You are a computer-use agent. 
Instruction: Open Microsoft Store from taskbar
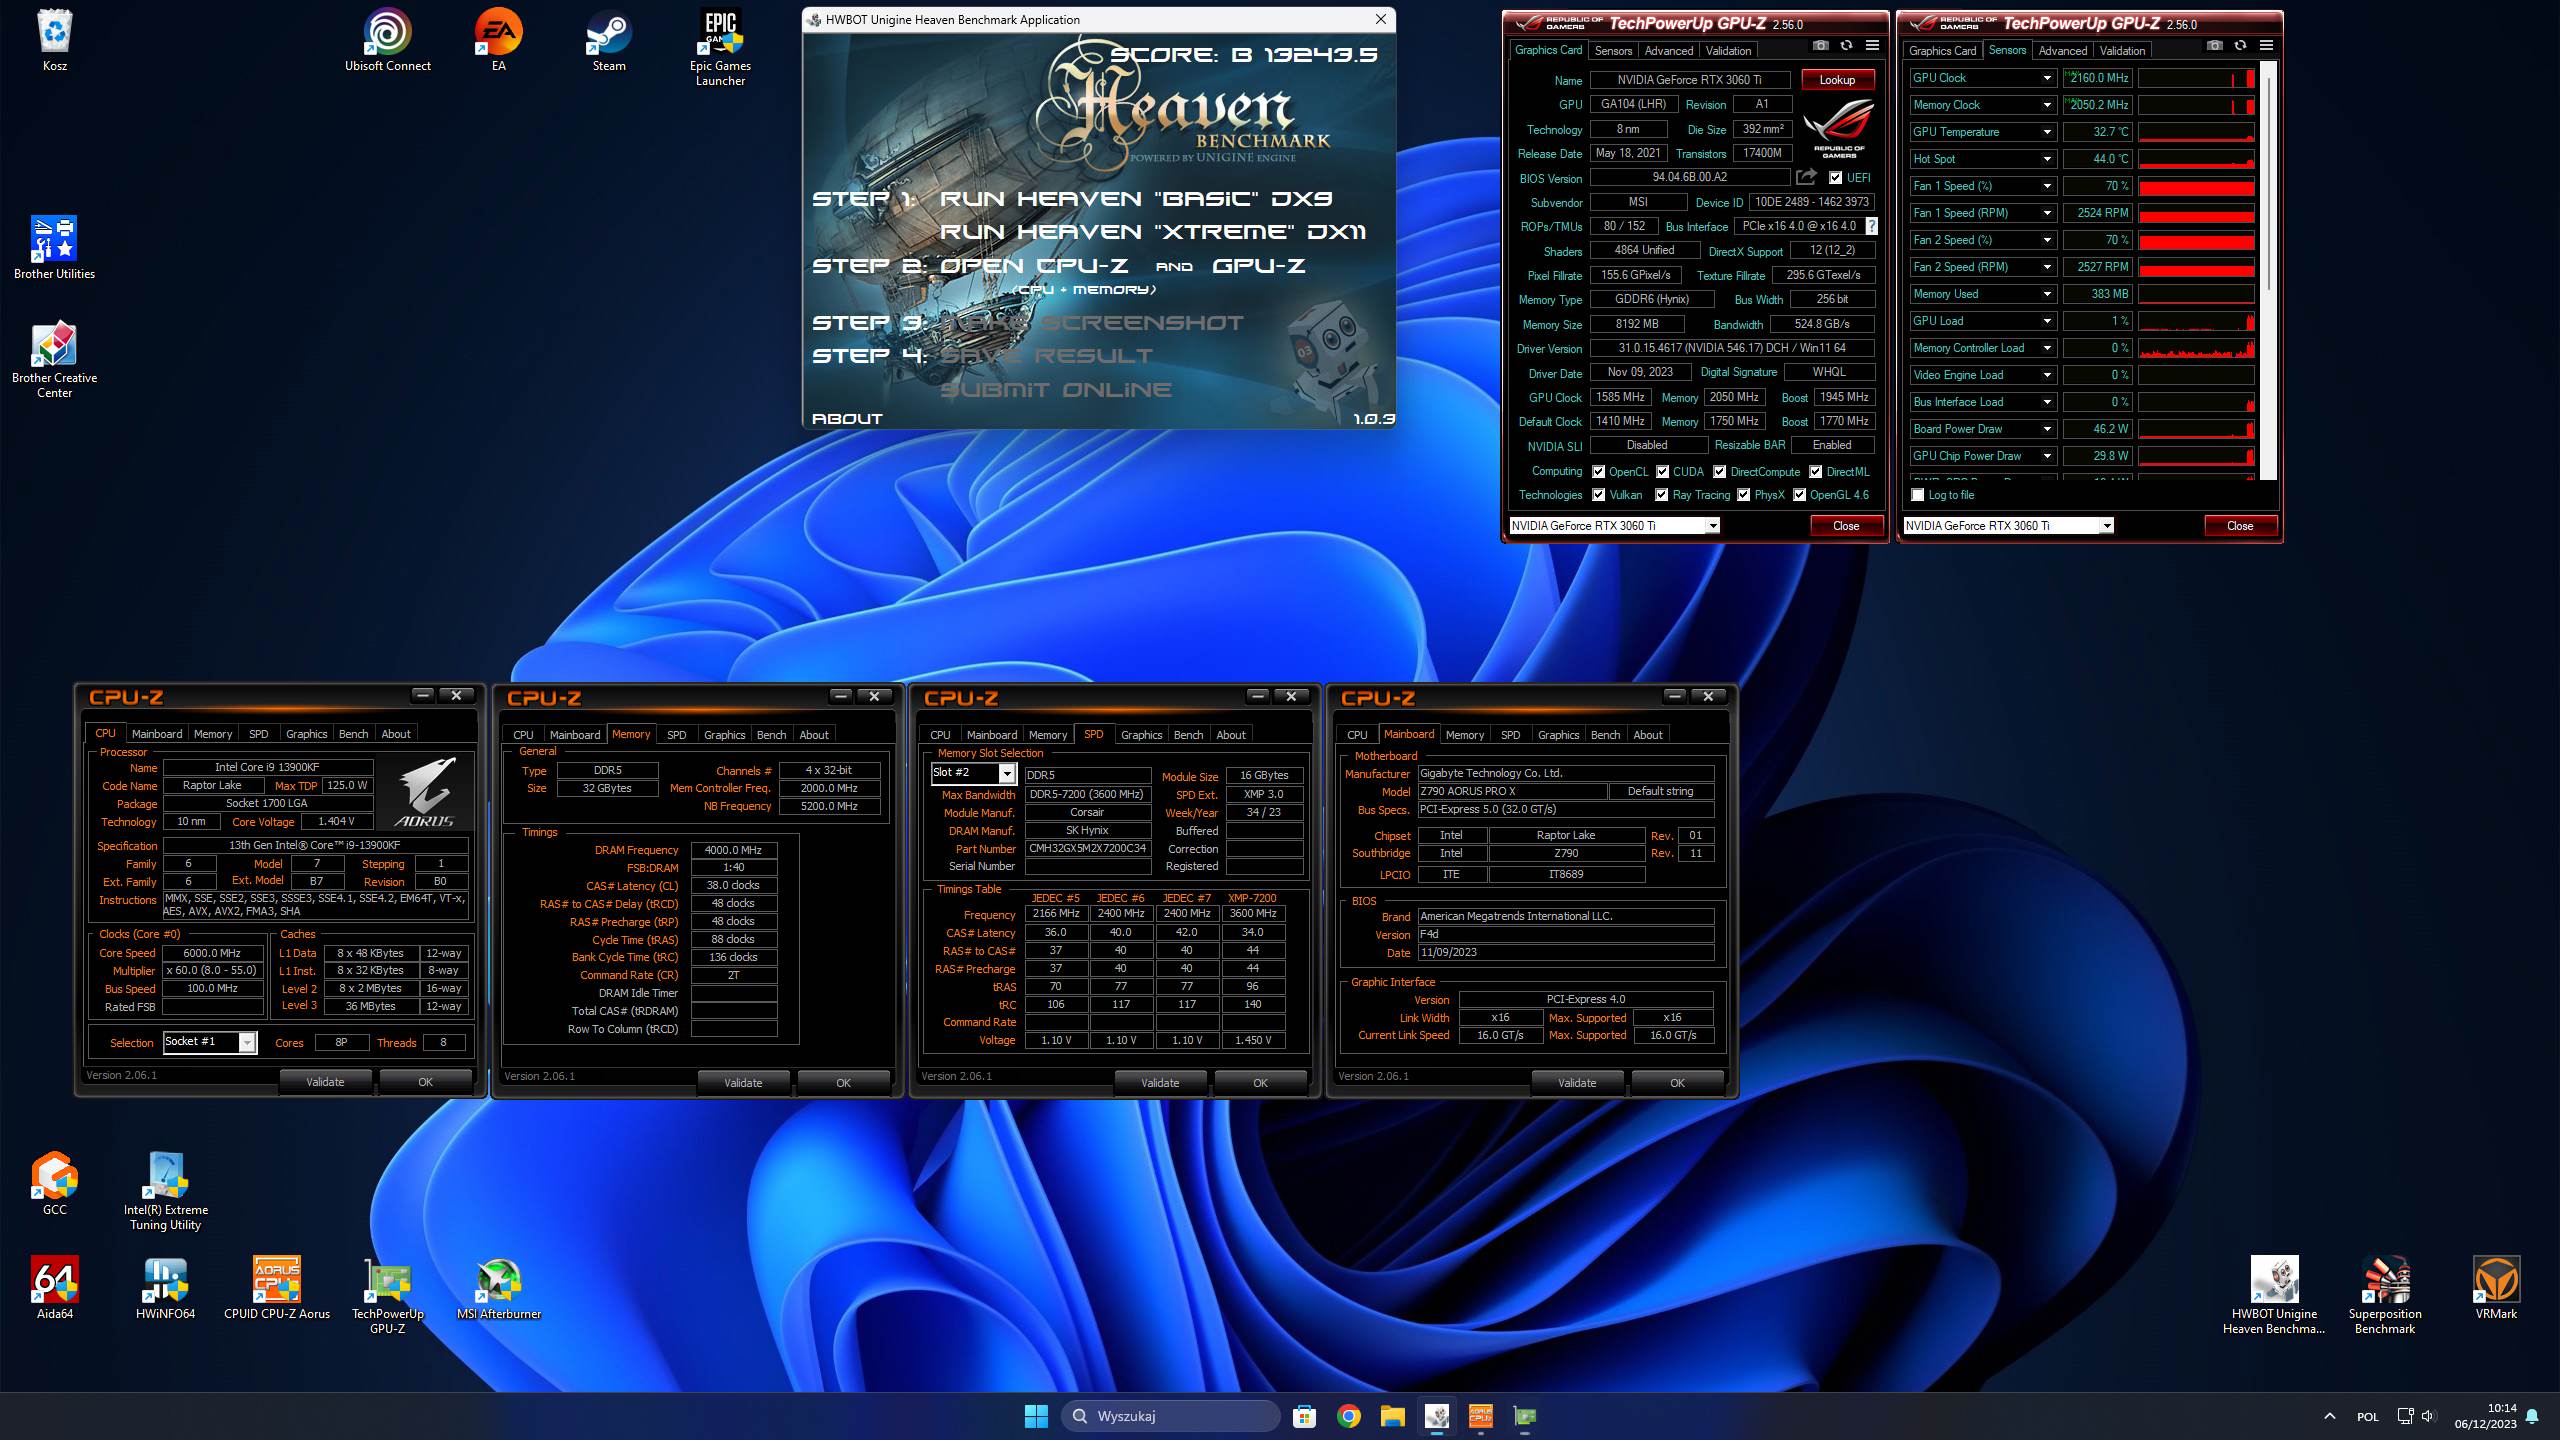[x=1304, y=1415]
